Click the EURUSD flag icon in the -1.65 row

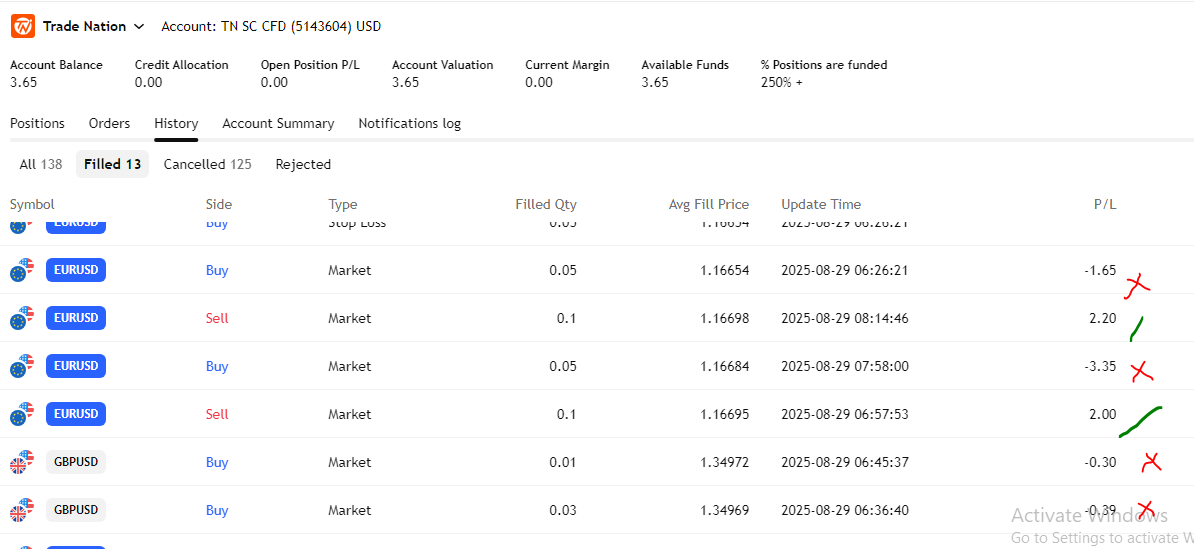coord(21,270)
